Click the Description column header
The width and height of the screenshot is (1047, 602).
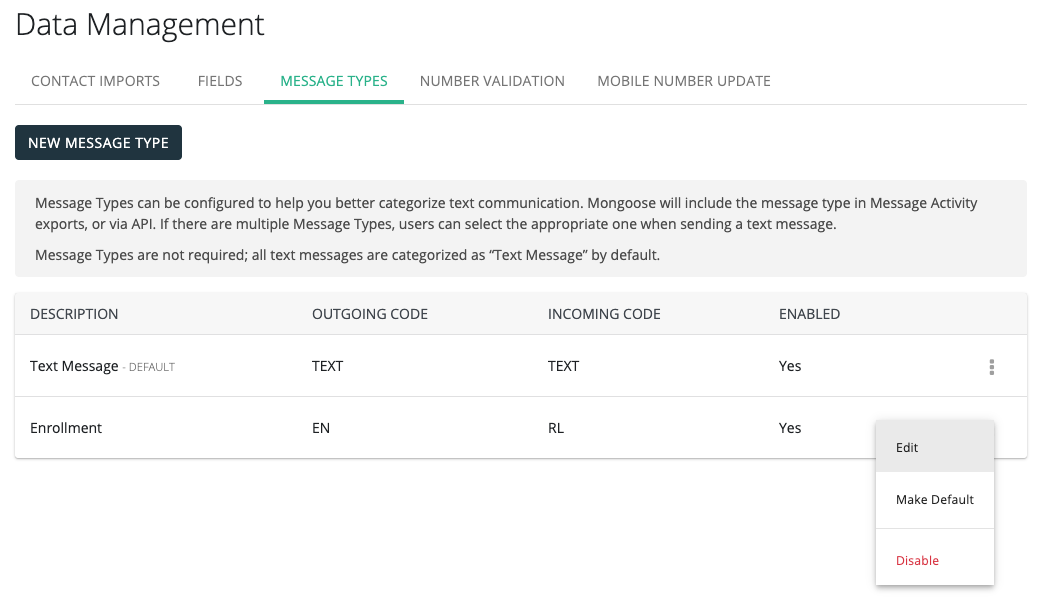coord(74,314)
